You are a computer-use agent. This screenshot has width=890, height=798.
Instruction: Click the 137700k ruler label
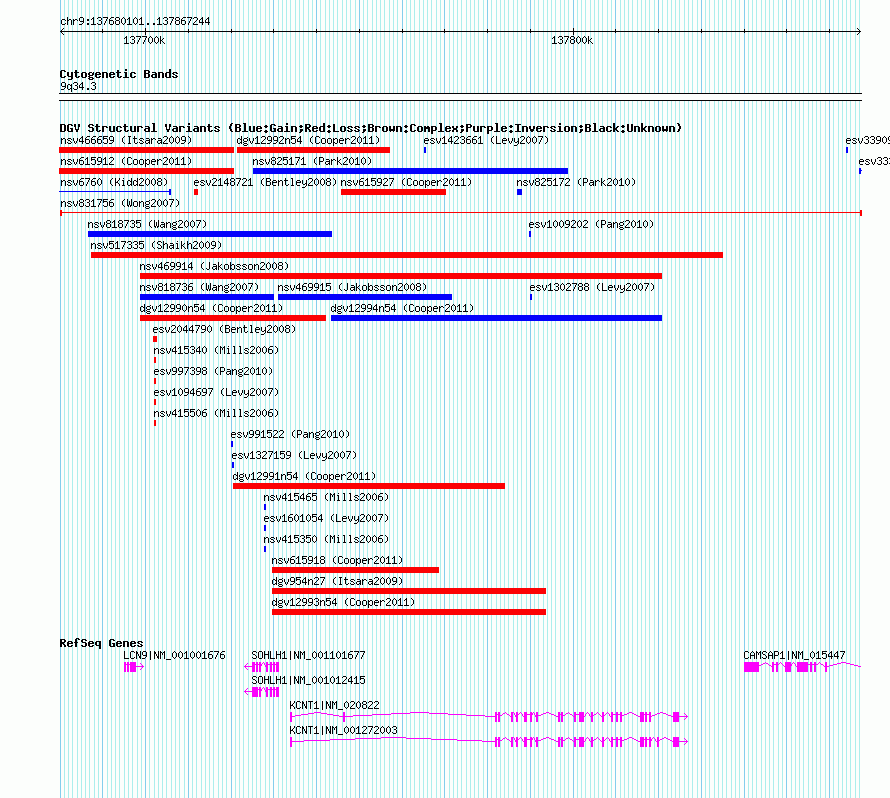144,40
